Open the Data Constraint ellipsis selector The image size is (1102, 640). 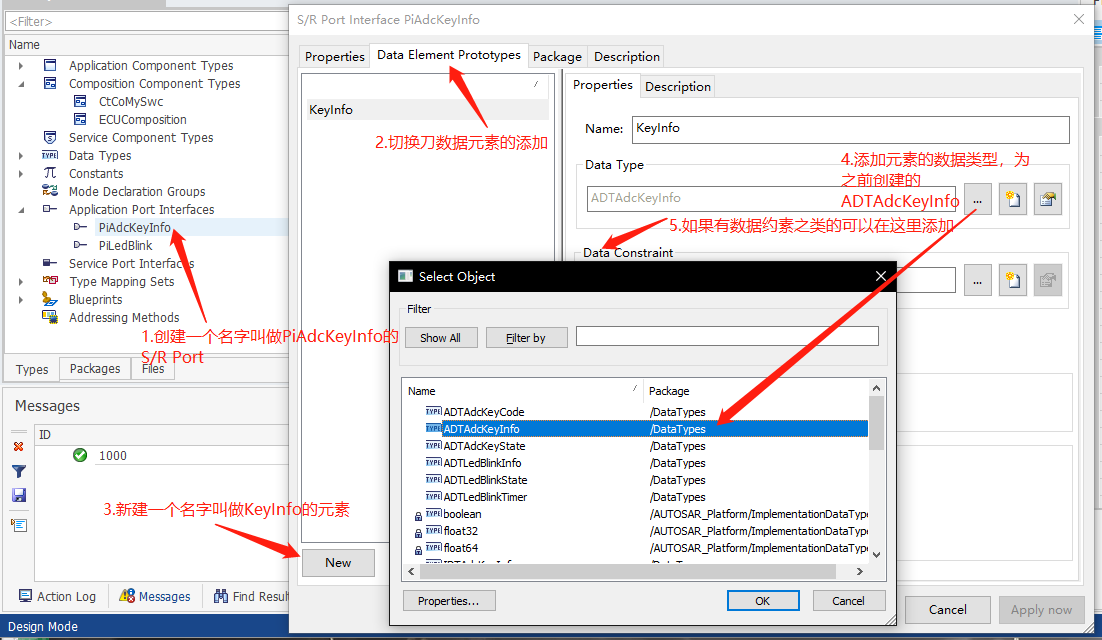(978, 280)
